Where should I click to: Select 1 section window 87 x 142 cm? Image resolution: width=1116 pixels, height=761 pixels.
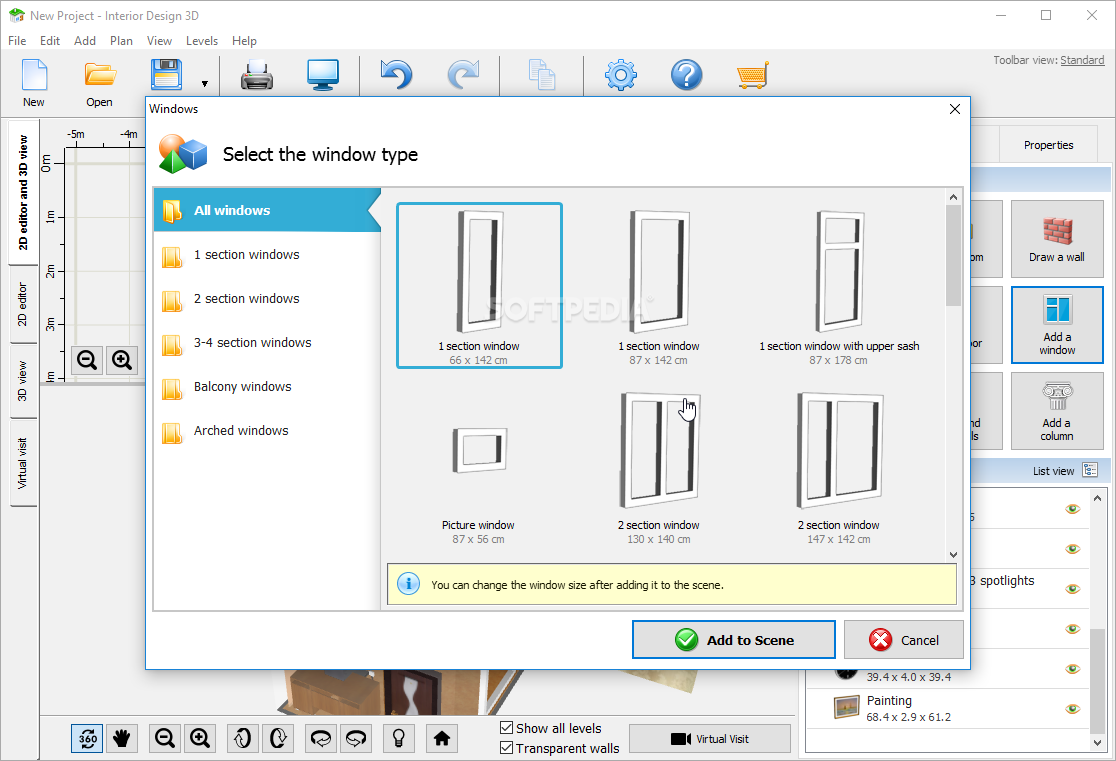pos(659,285)
